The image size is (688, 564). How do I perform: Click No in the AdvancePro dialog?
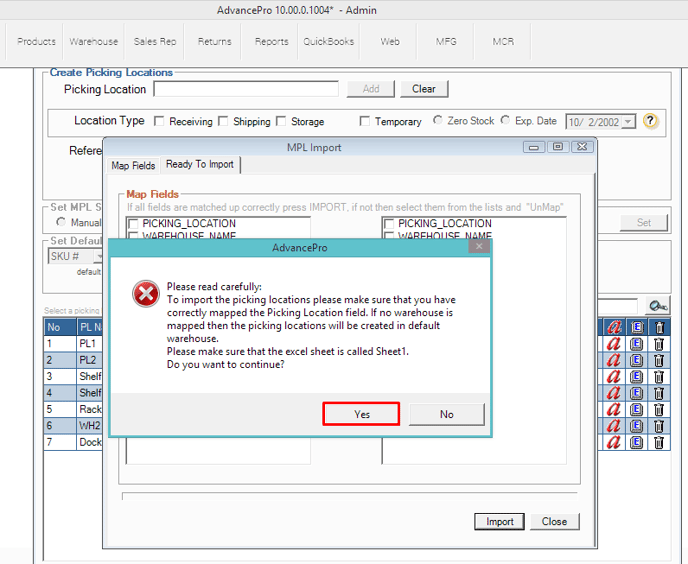tap(446, 414)
